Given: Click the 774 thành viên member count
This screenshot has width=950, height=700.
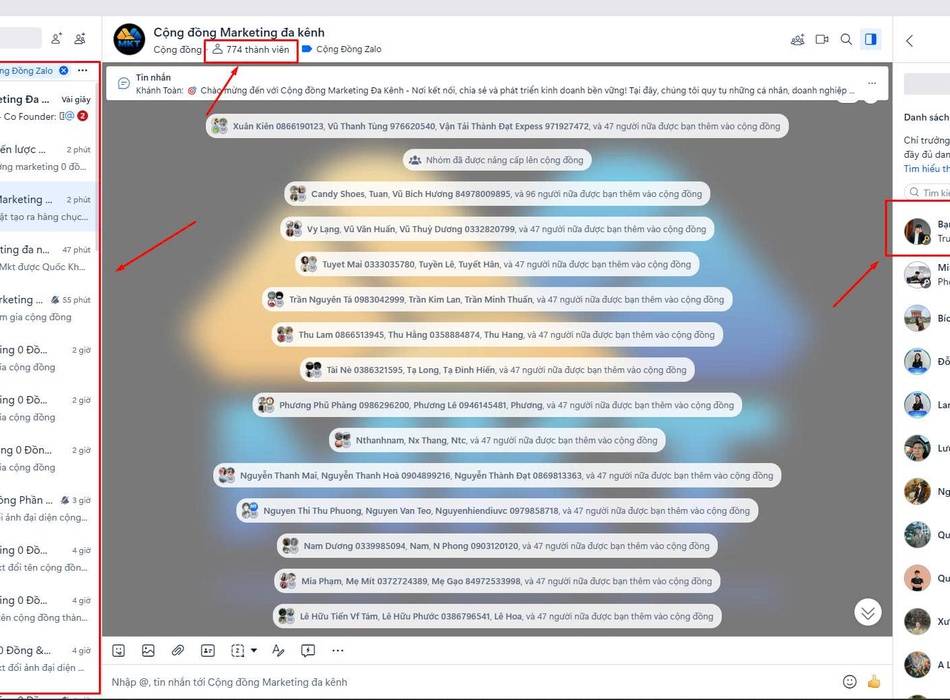Looking at the screenshot, I should tap(251, 50).
